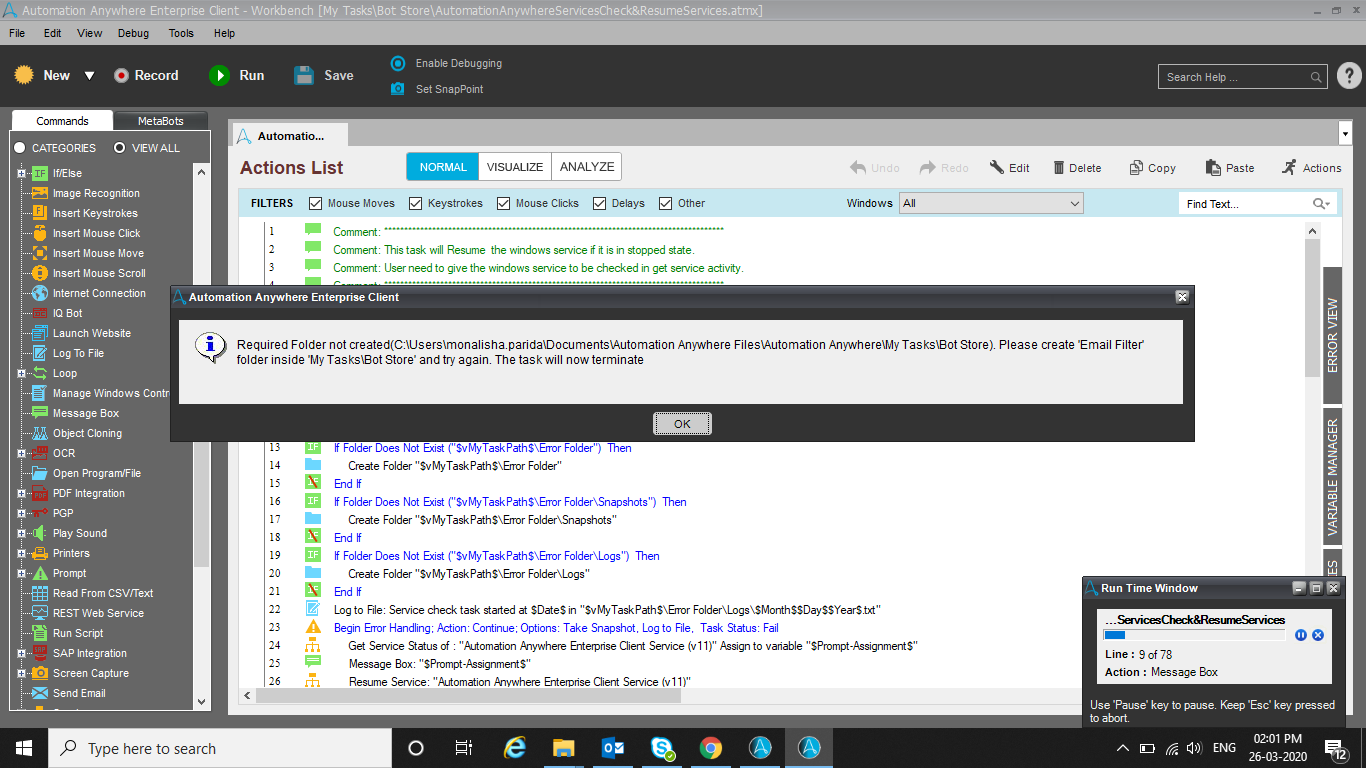Open the Edit menu

click(52, 33)
